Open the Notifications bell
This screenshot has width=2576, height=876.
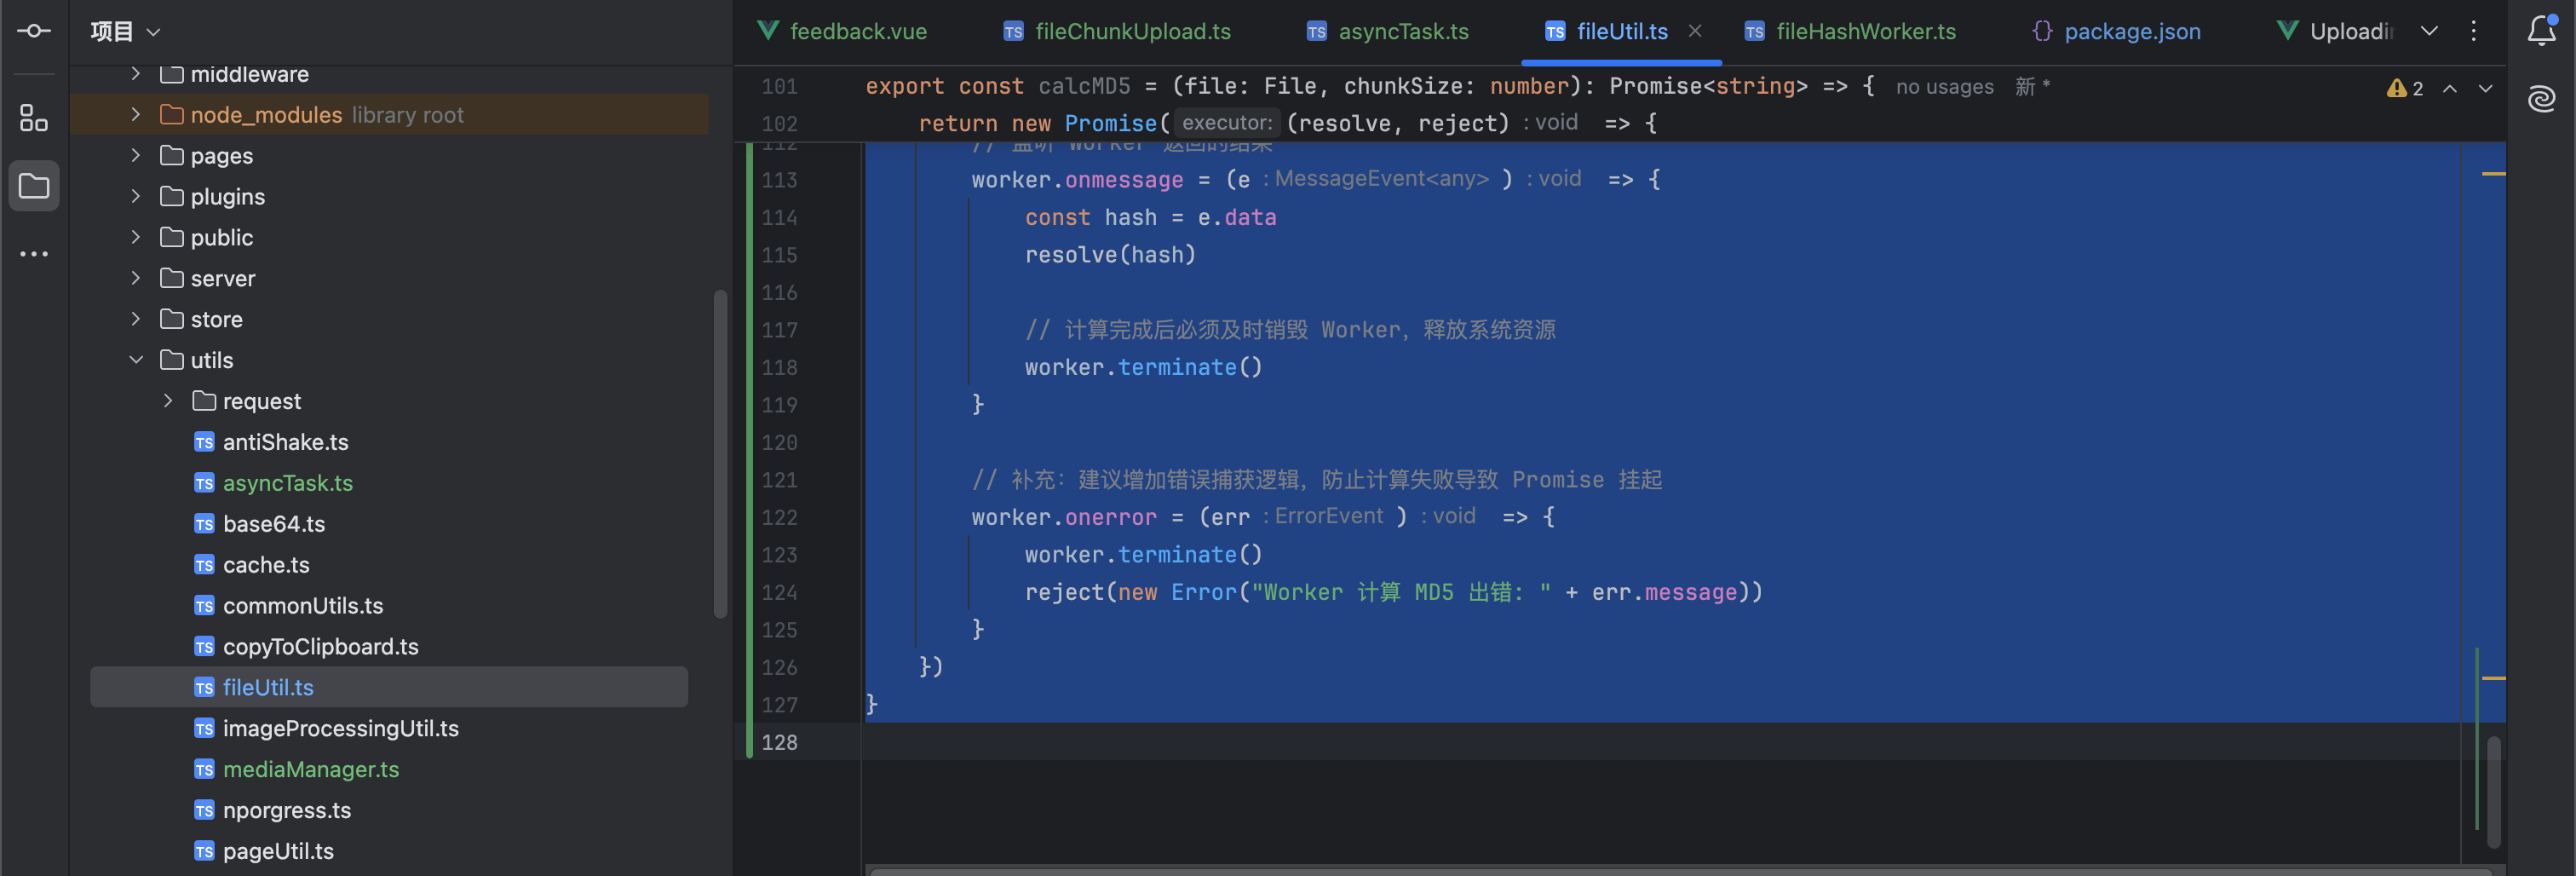tap(2541, 31)
